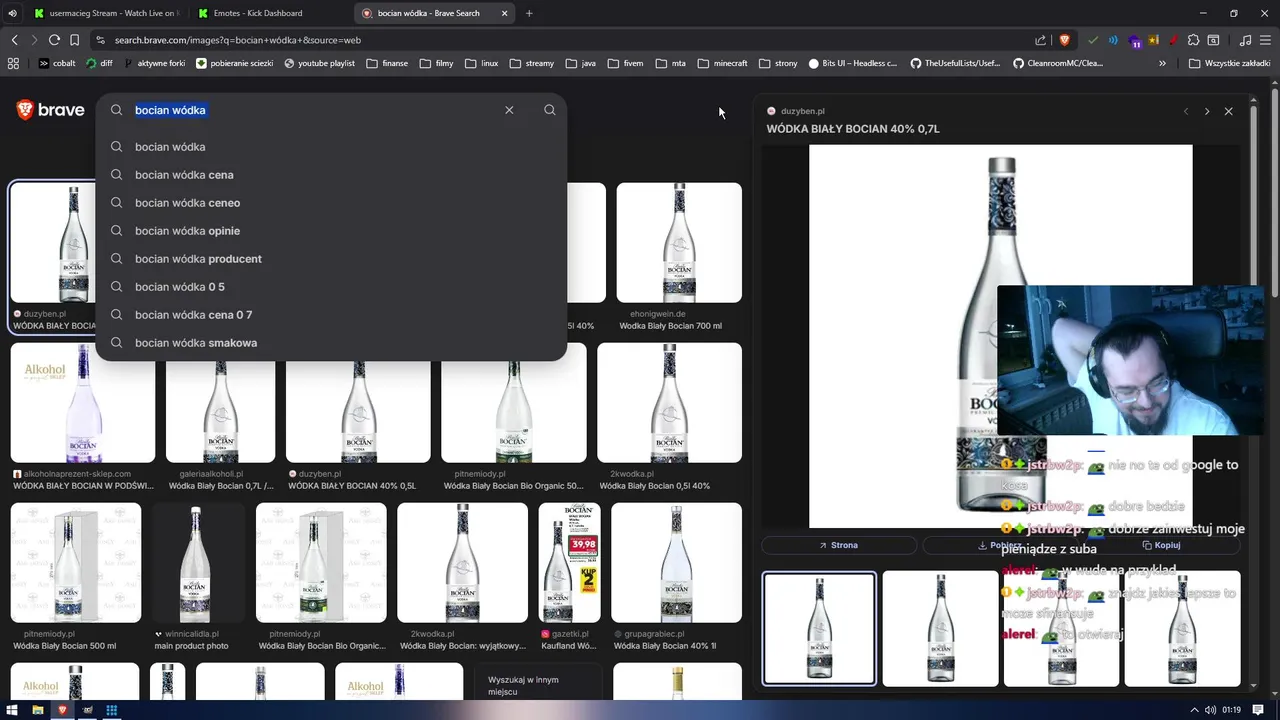Open the gazetki.pl Kaufland flyer image
This screenshot has width=1280, height=720.
570,563
